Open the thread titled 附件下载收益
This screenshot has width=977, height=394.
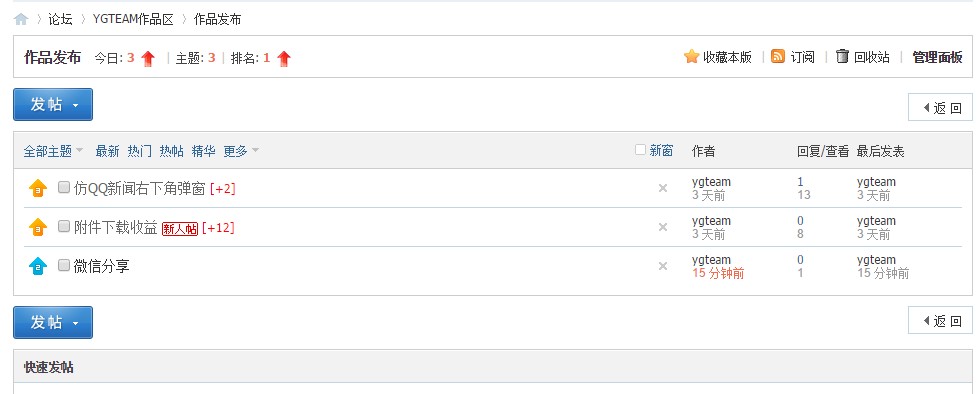pos(115,228)
